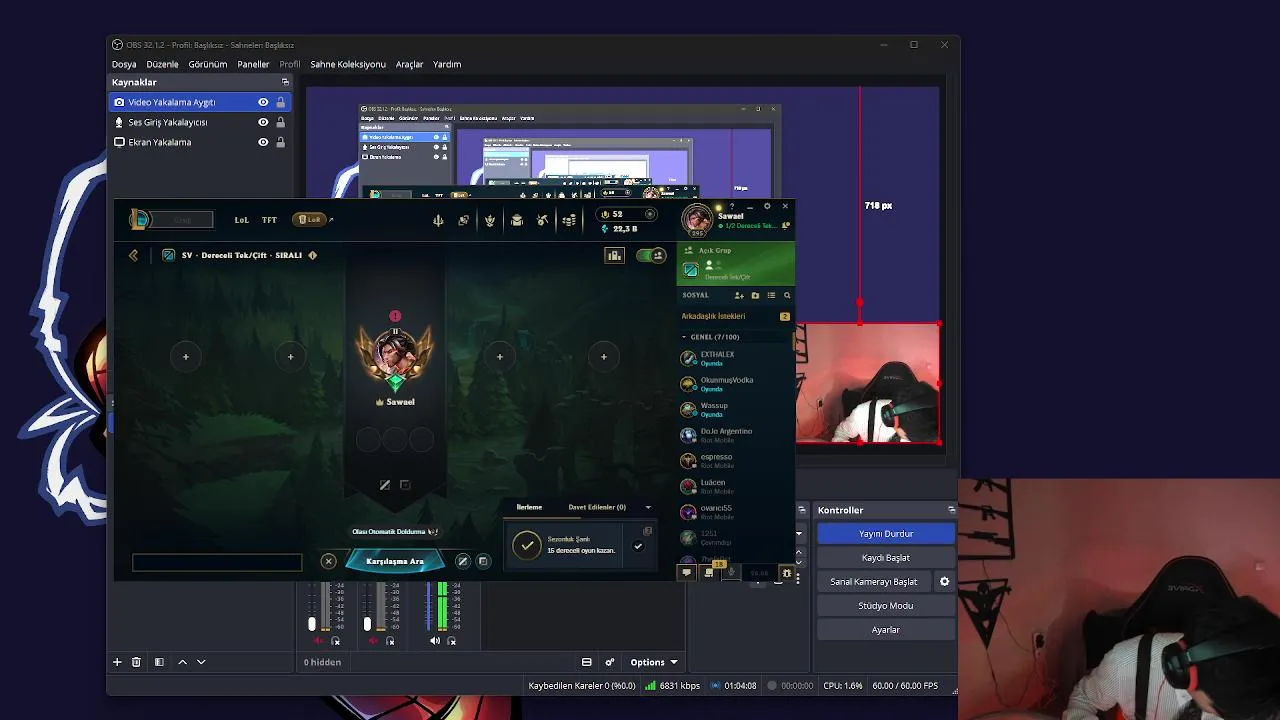The height and width of the screenshot is (720, 1280).
Task: Search friends with magnifier icon
Action: 787,296
